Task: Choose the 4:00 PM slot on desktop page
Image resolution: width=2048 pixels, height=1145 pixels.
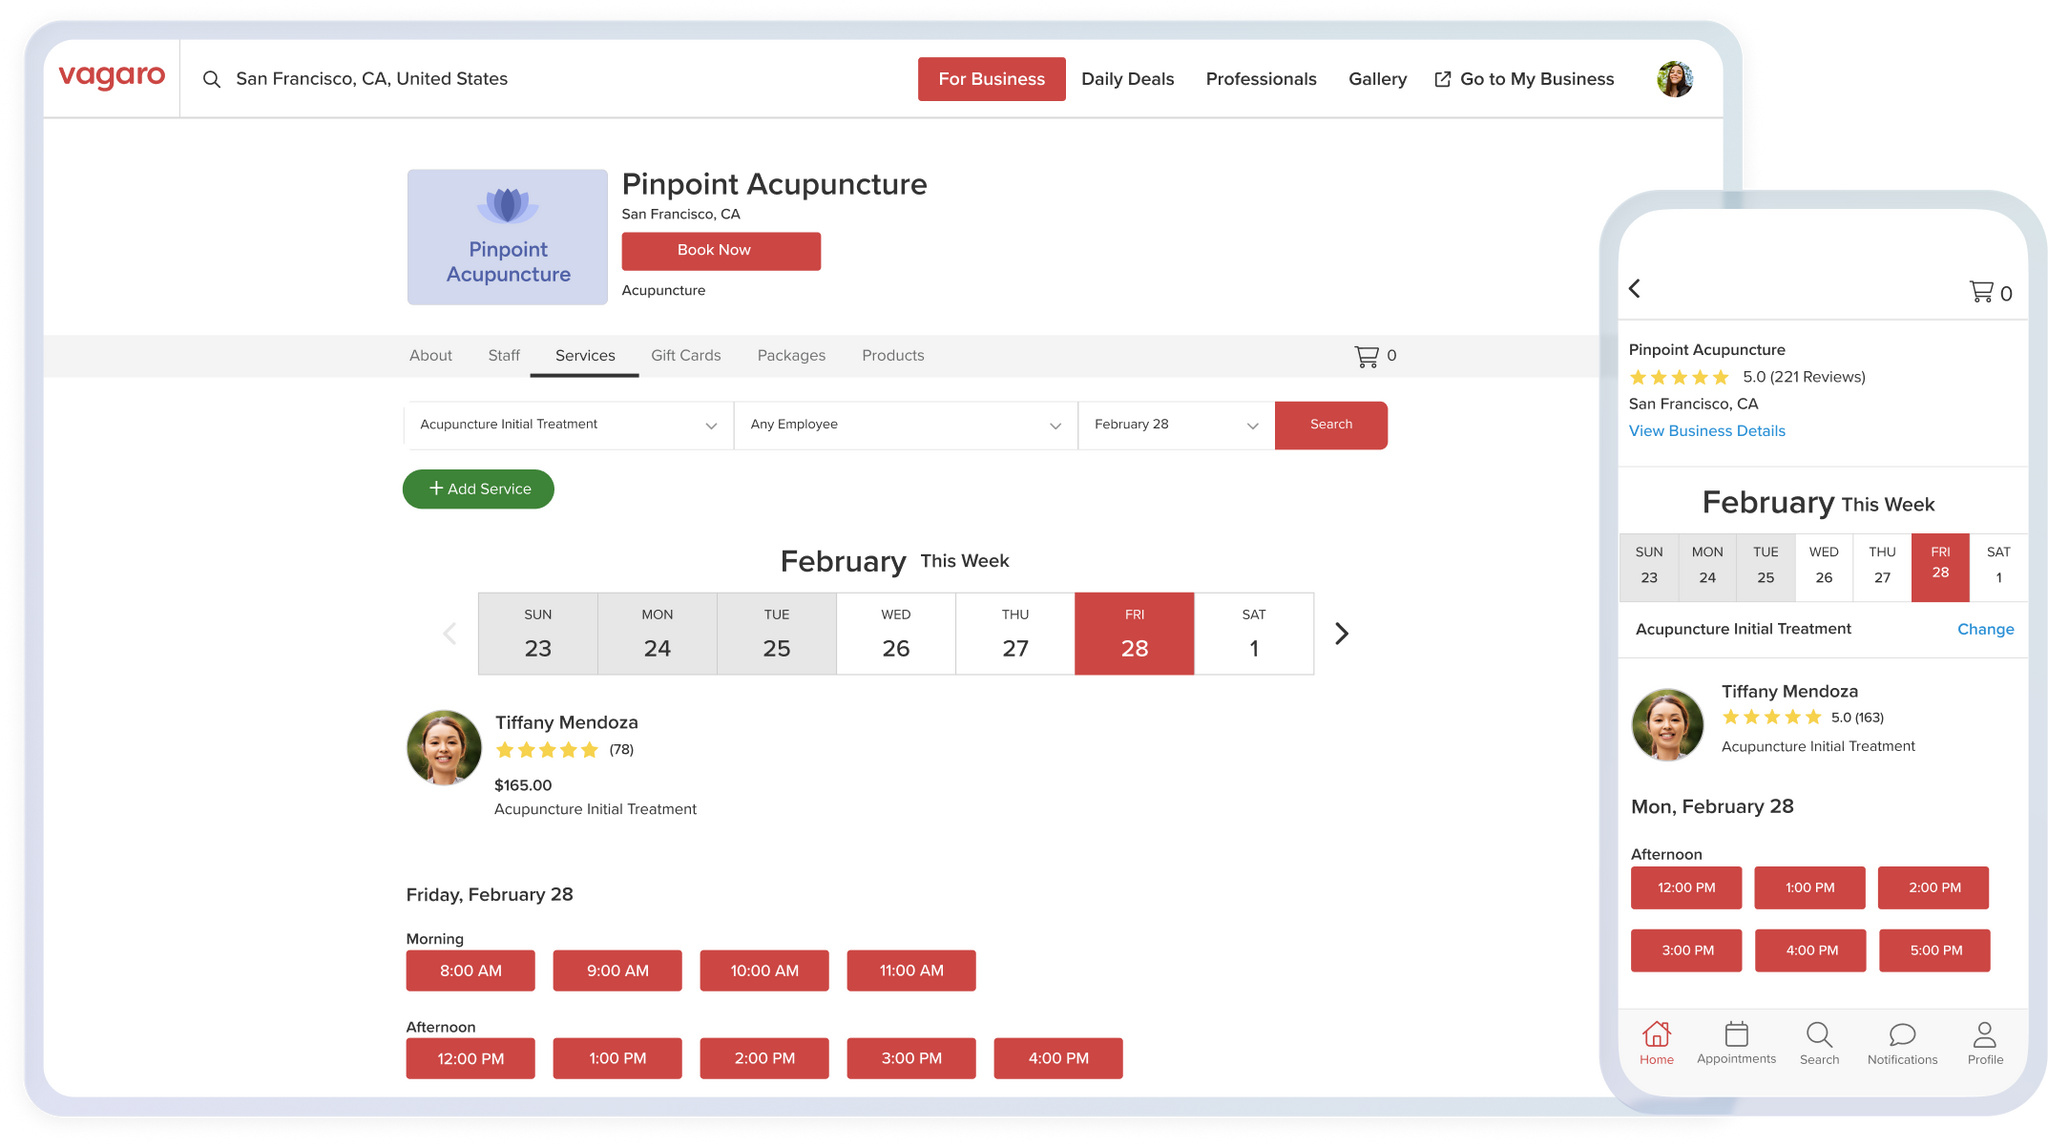Action: (1058, 1059)
